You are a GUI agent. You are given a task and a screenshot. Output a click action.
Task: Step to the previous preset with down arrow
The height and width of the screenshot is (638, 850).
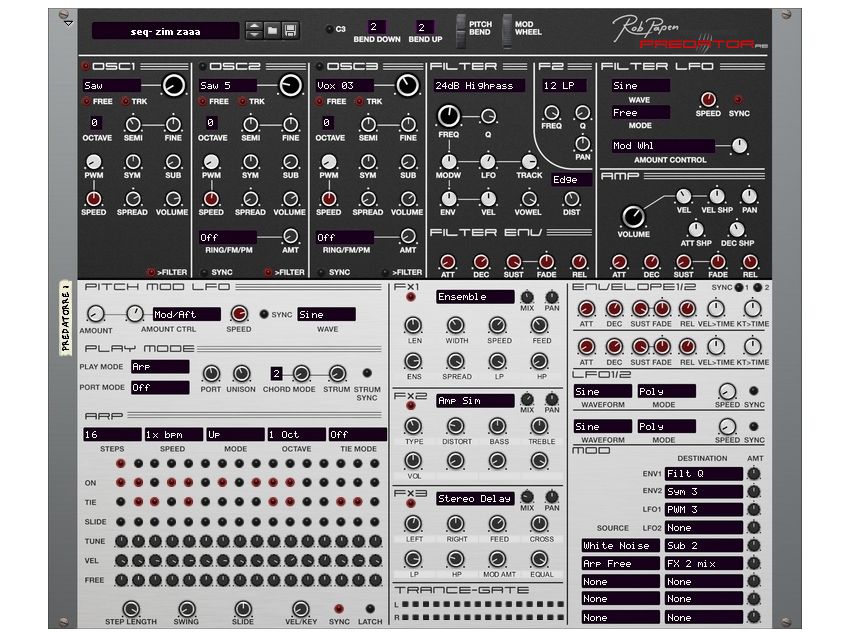(254, 34)
